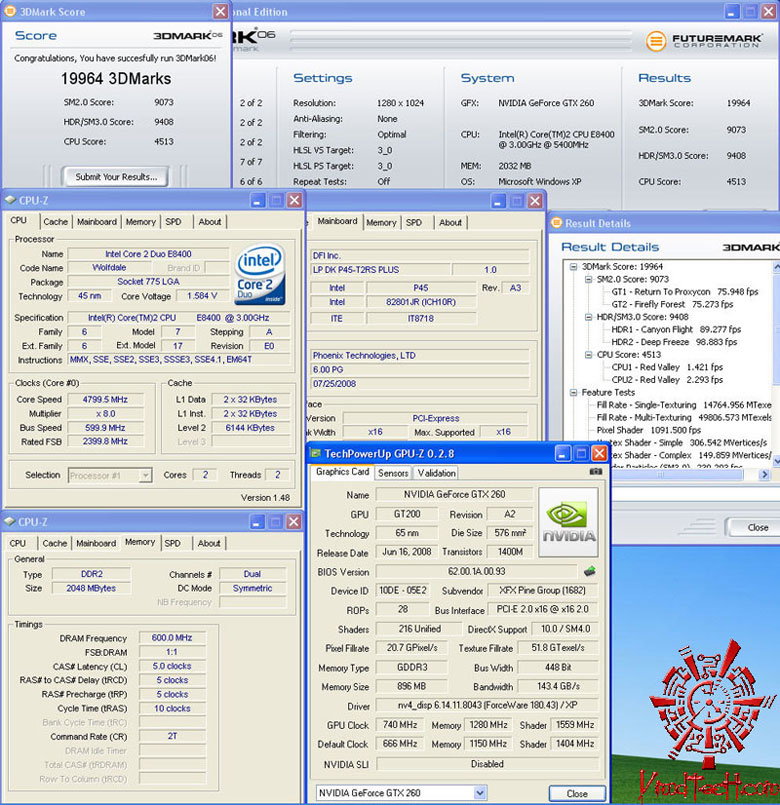Click the memory Type value DDR2
780x805 pixels.
(x=91, y=573)
